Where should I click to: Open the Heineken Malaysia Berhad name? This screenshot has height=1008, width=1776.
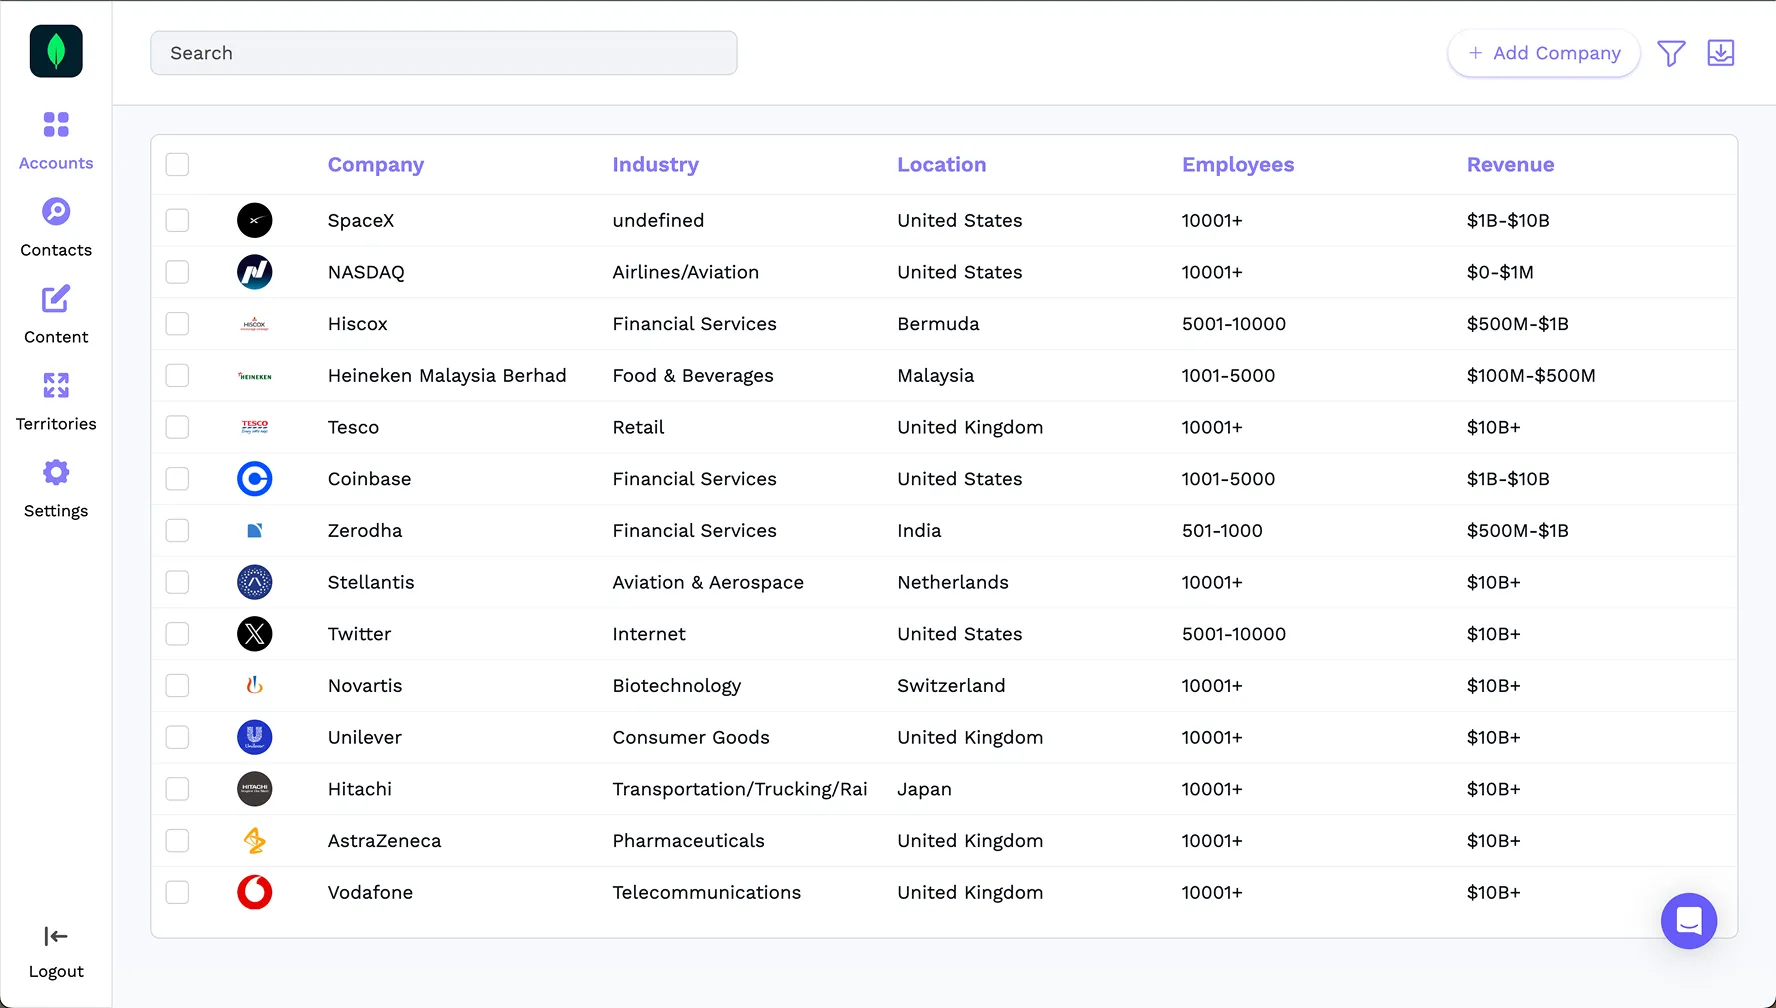click(447, 376)
